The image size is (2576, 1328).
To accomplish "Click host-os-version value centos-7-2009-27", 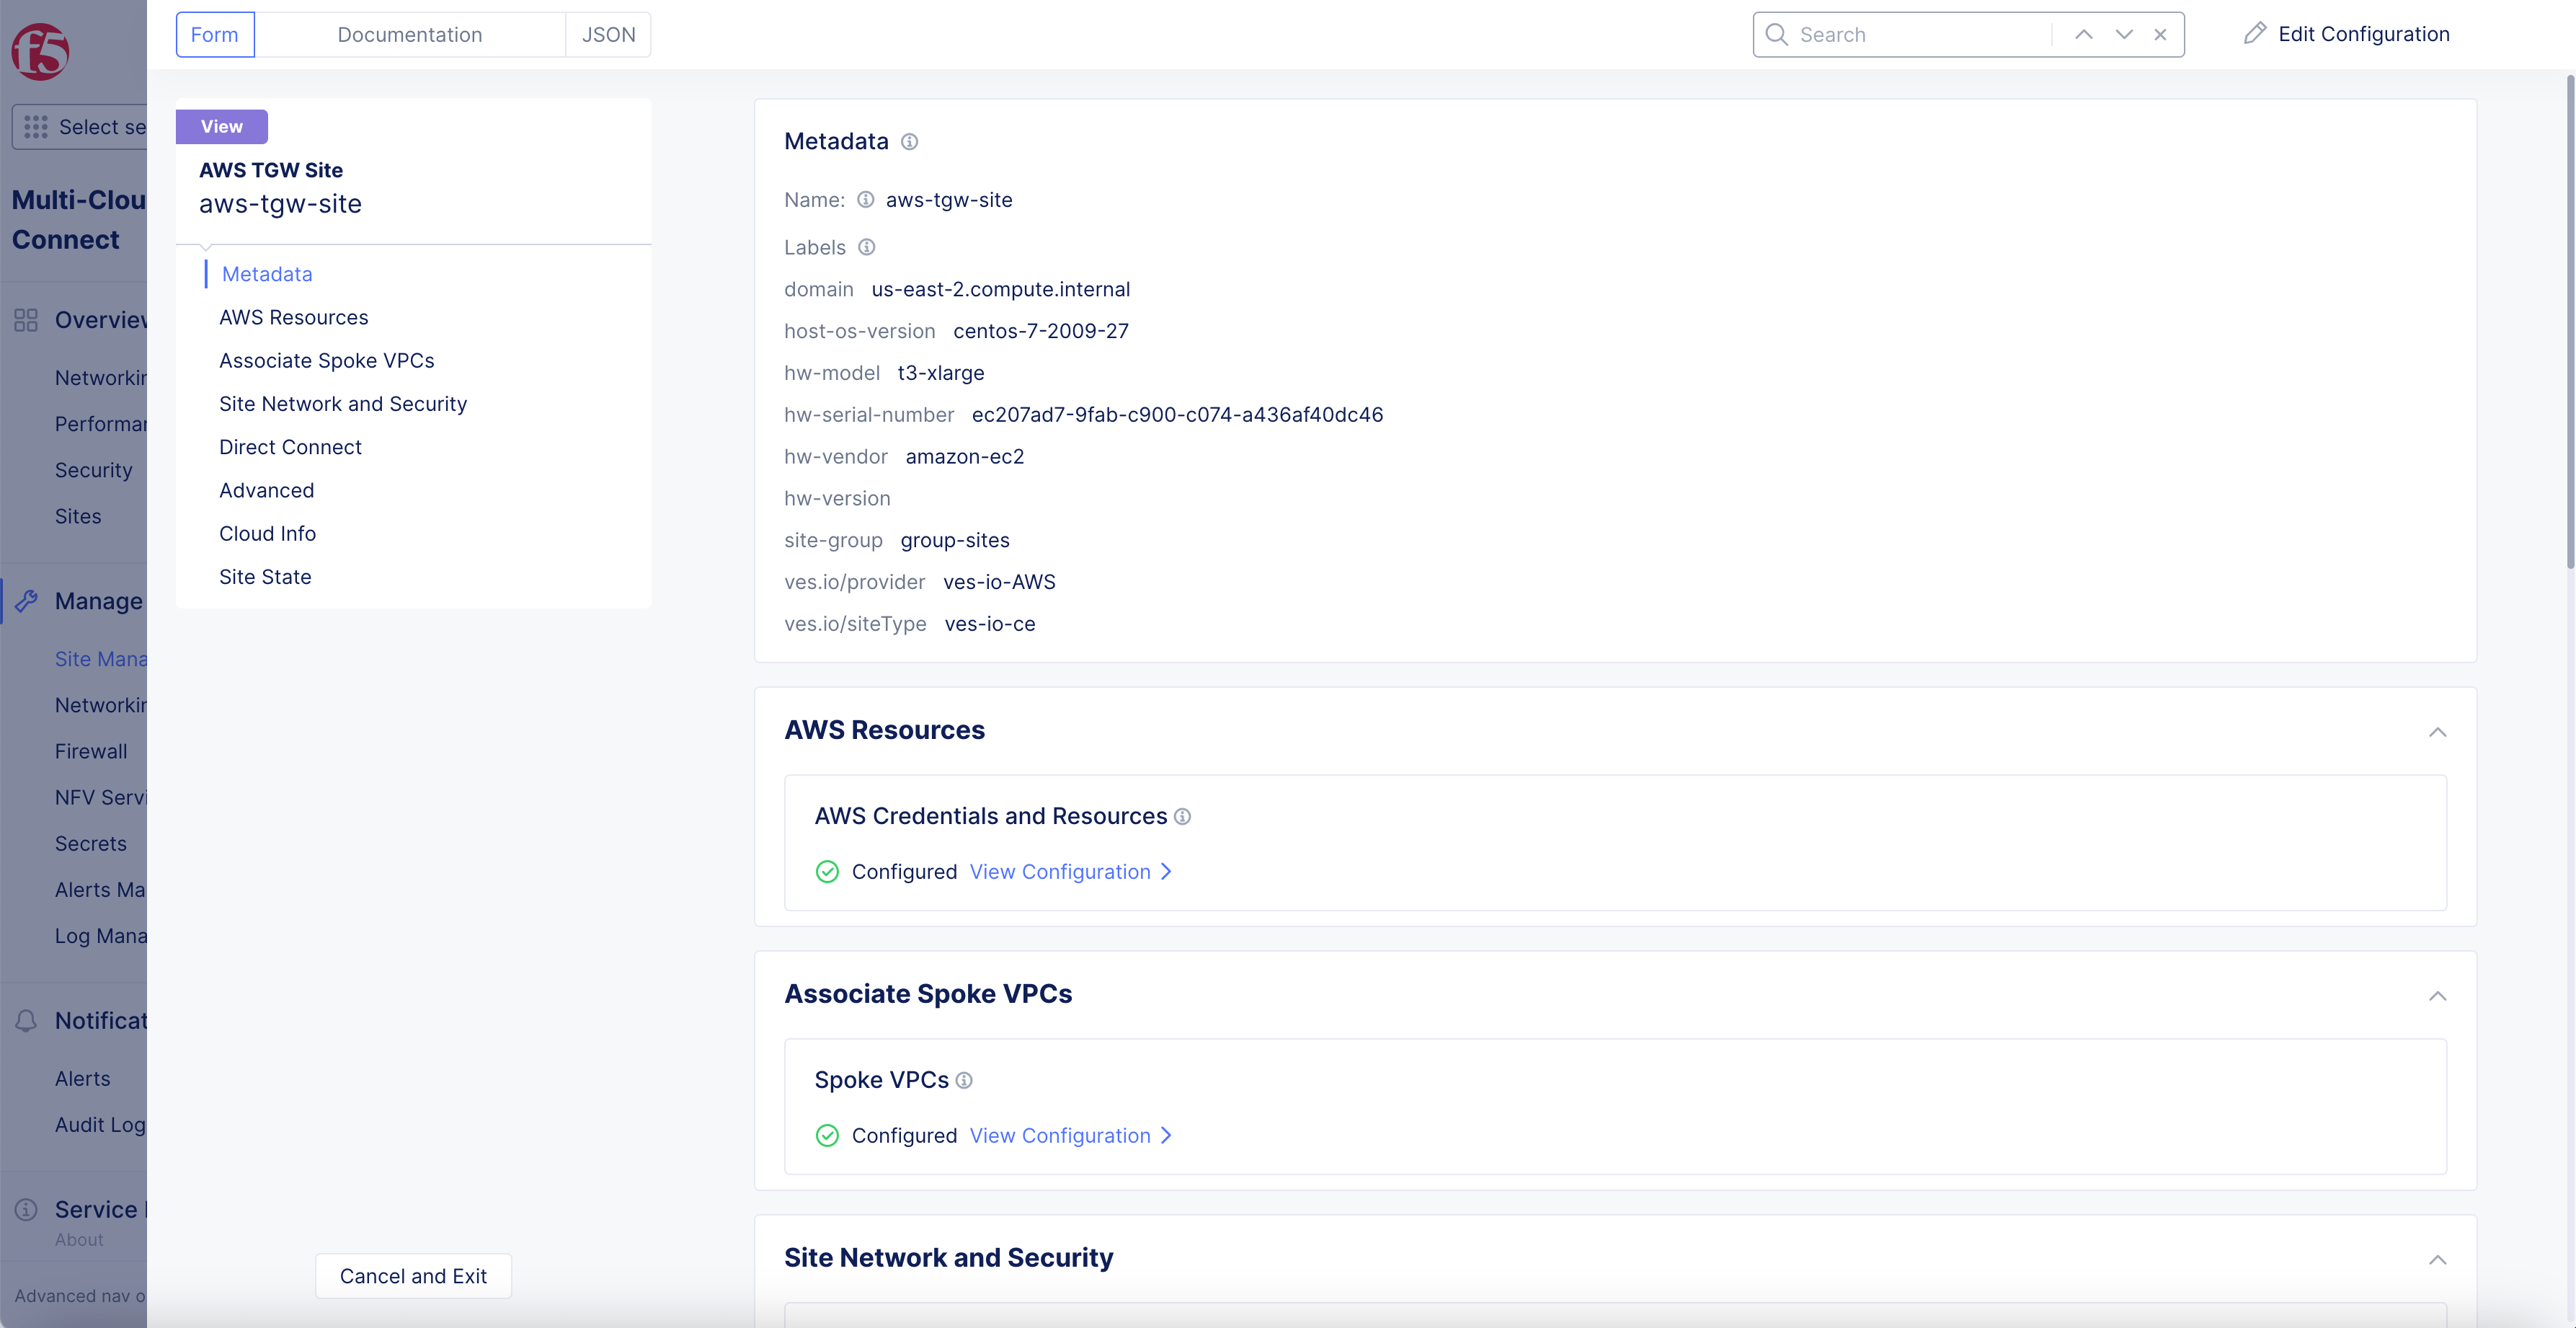I will 1040,331.
